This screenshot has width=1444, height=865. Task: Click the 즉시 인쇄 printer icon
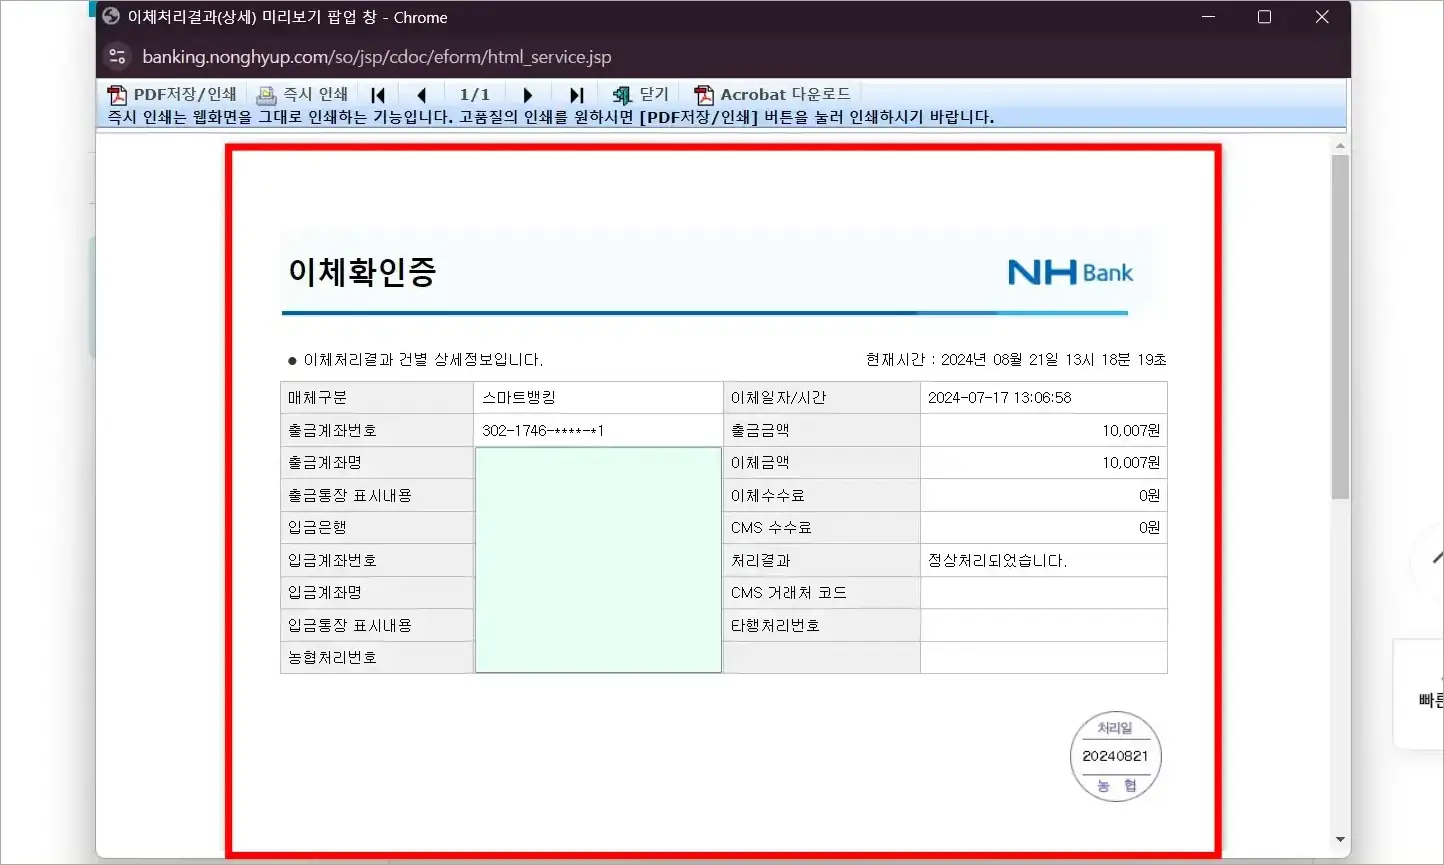pyautogui.click(x=264, y=93)
